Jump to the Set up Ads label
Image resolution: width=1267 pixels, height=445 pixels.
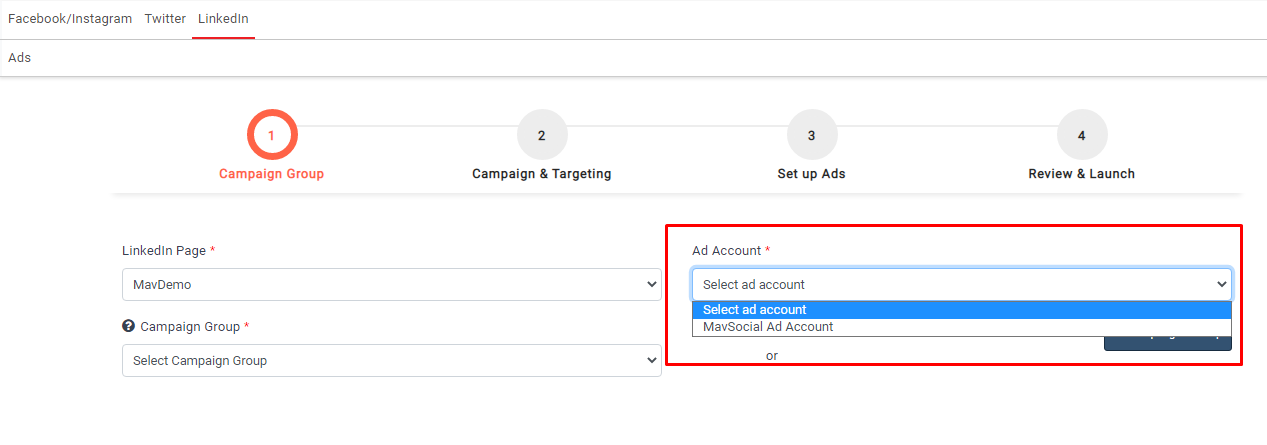[811, 174]
